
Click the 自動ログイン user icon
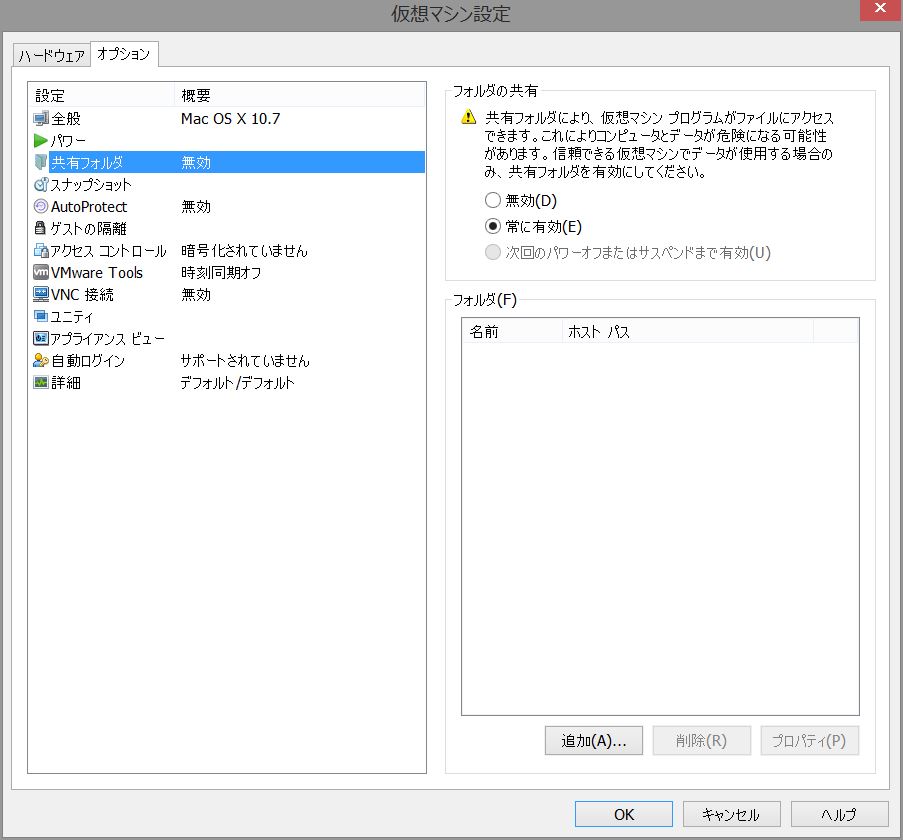pos(41,360)
